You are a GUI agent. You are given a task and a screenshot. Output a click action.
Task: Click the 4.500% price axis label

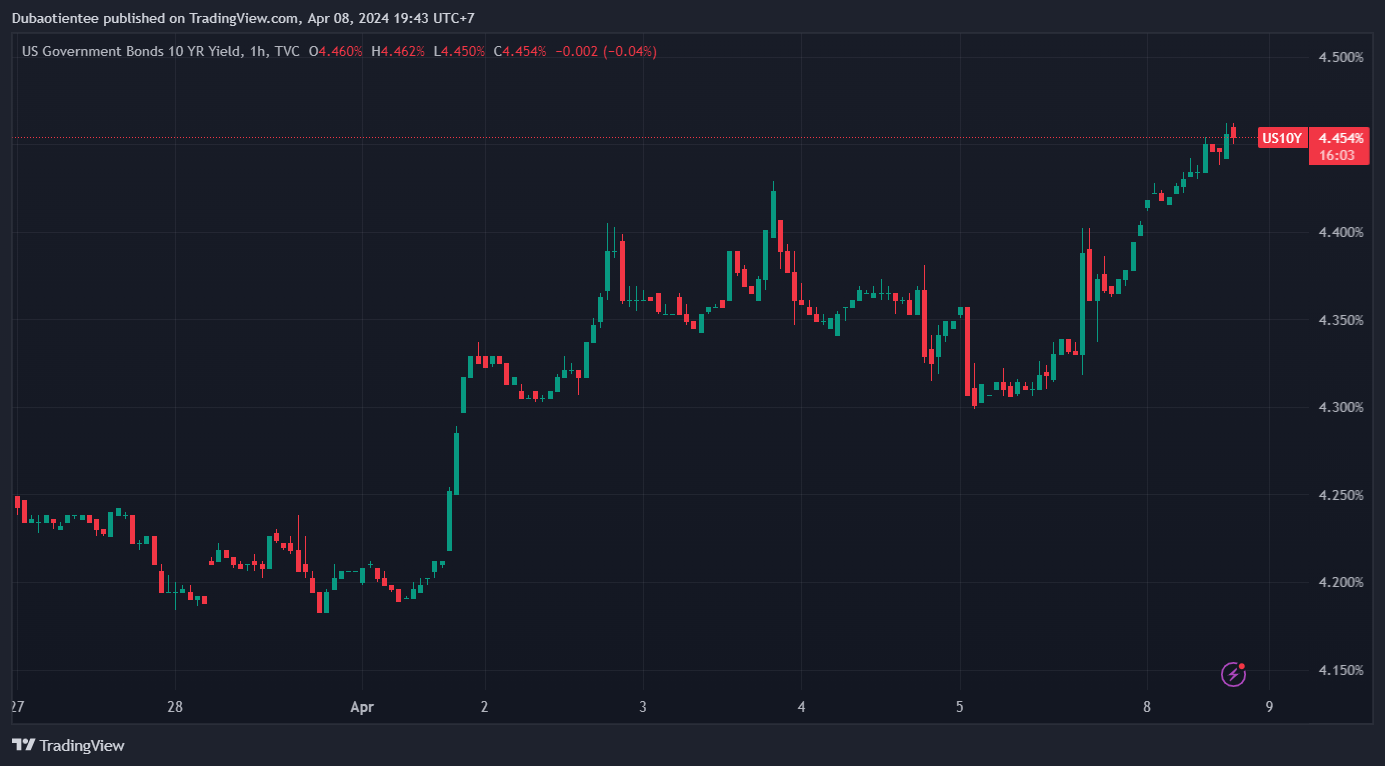(x=1341, y=58)
